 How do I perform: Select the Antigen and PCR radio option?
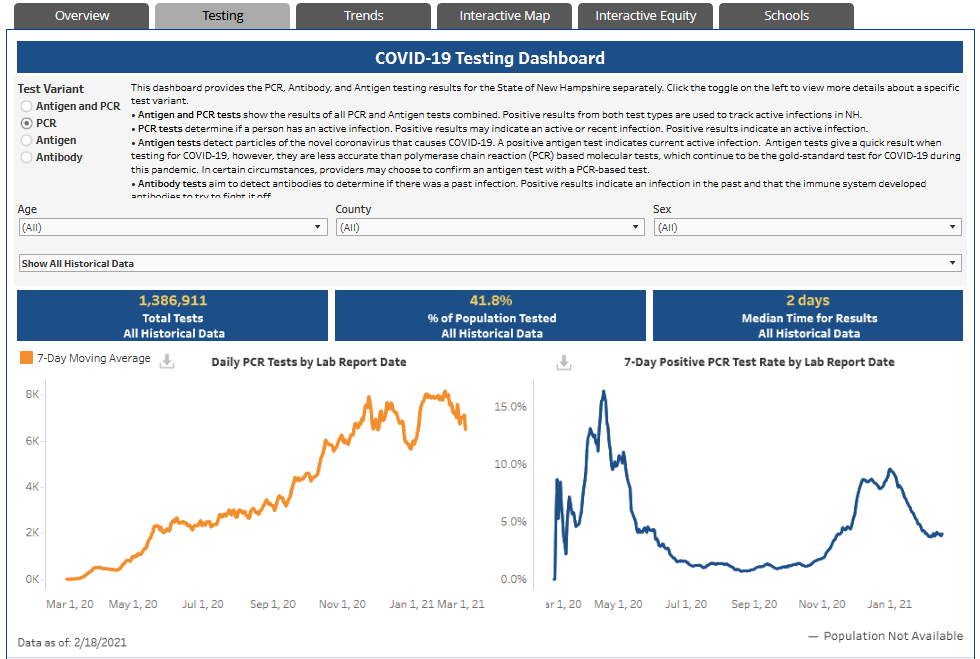click(26, 106)
